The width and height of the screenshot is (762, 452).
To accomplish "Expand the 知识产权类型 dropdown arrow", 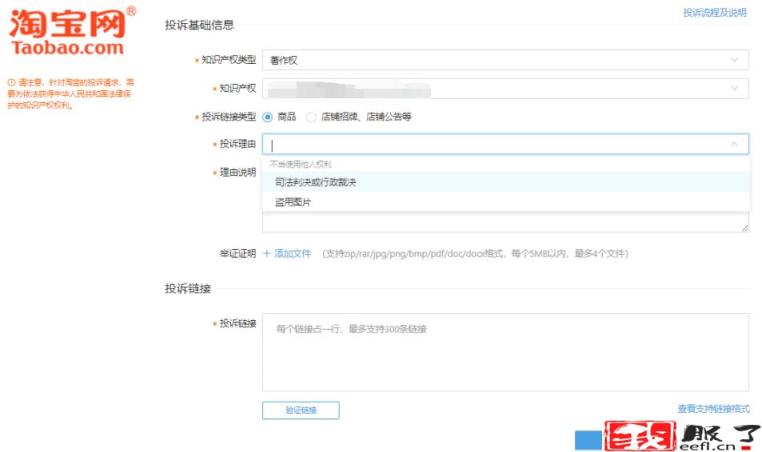I will 735,60.
